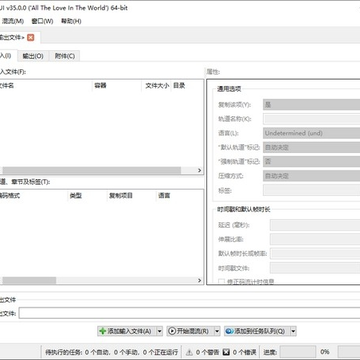Click the 标签 input field
The width and height of the screenshot is (360, 360).
(x=311, y=190)
